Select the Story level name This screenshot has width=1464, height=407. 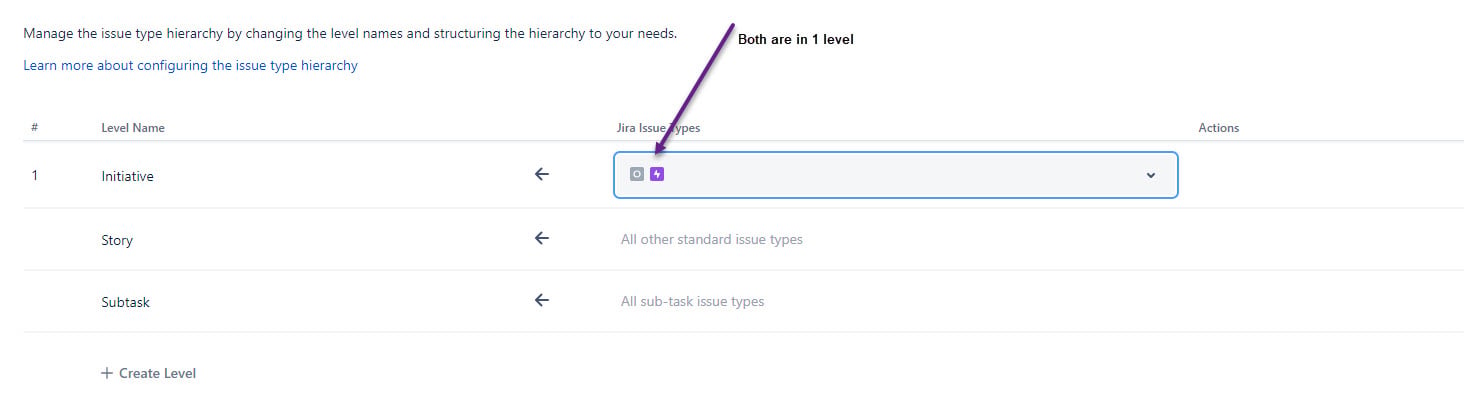(117, 240)
